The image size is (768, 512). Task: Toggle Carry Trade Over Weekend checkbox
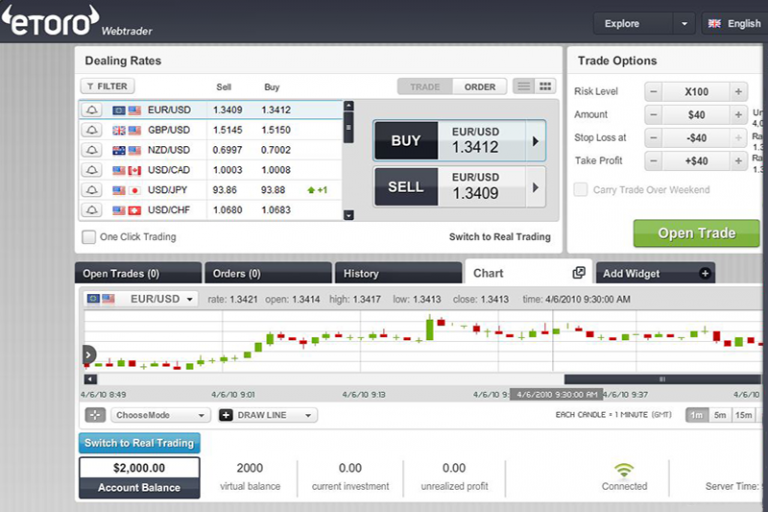(581, 190)
